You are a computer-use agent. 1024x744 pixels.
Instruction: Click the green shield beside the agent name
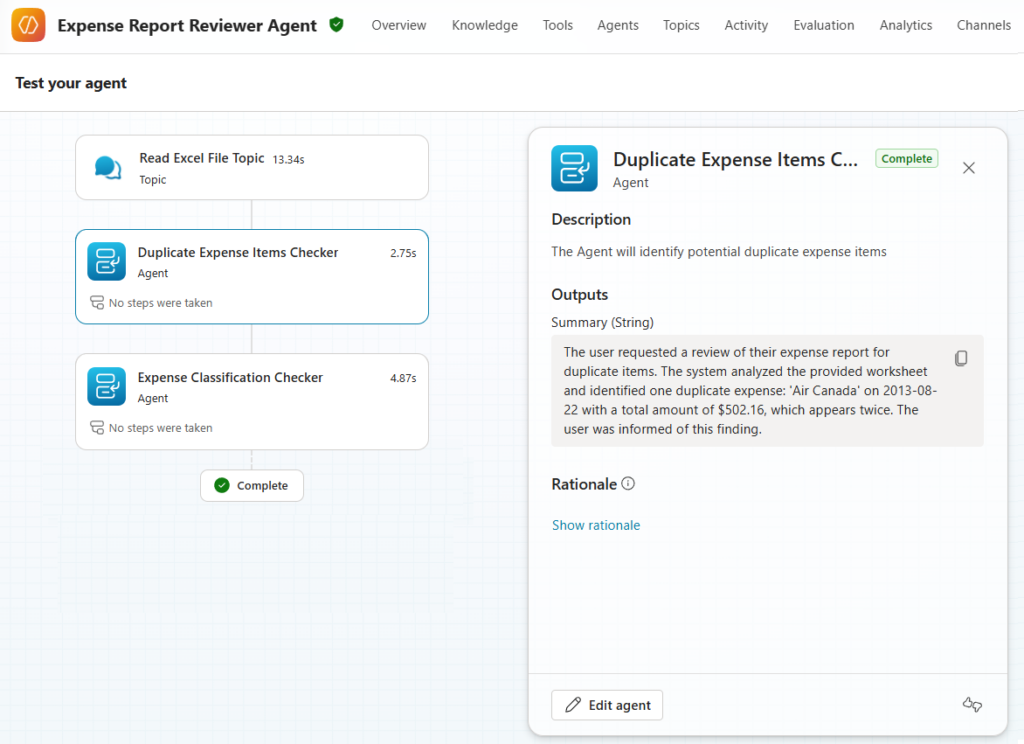tap(336, 24)
